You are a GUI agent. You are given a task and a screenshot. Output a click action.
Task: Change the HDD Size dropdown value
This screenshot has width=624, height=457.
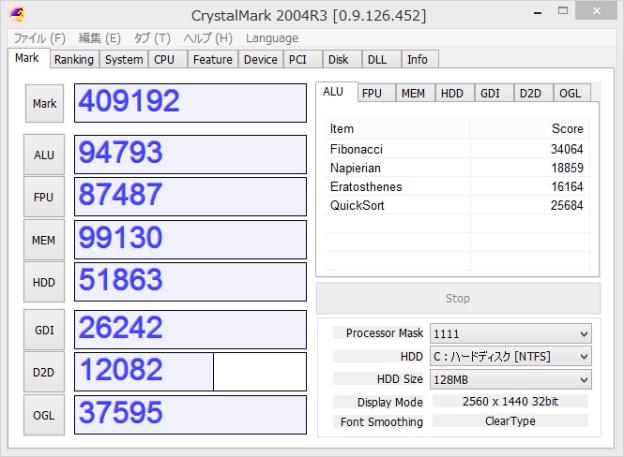(509, 379)
